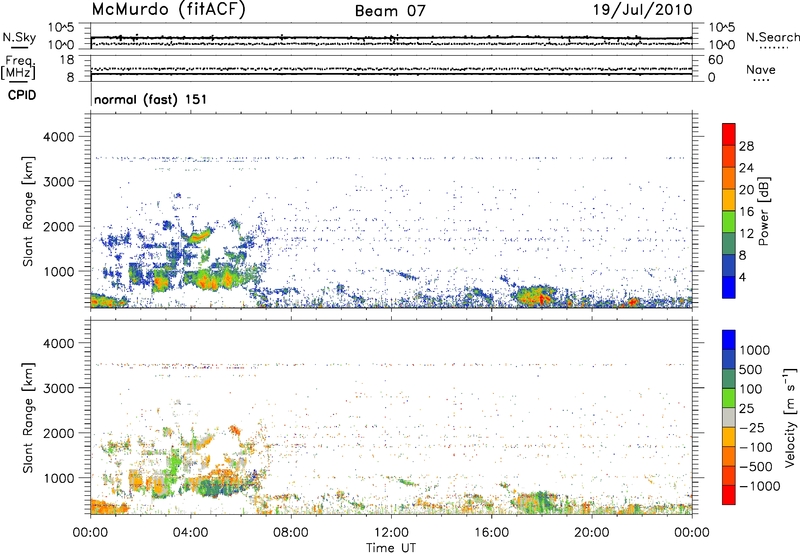Click the '4000' tick on power panel
800x554 pixels.
pyautogui.click(x=59, y=137)
